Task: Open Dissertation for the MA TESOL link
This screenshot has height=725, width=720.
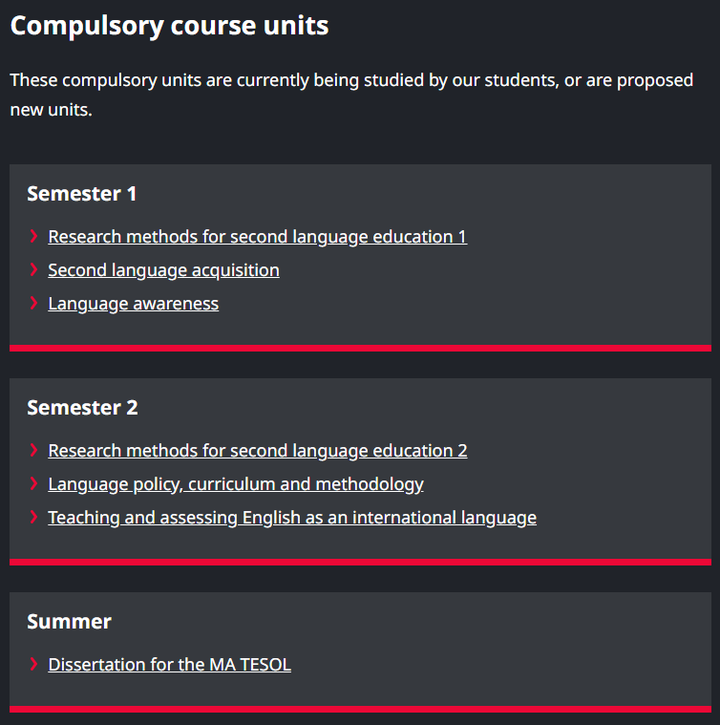Action: [169, 664]
